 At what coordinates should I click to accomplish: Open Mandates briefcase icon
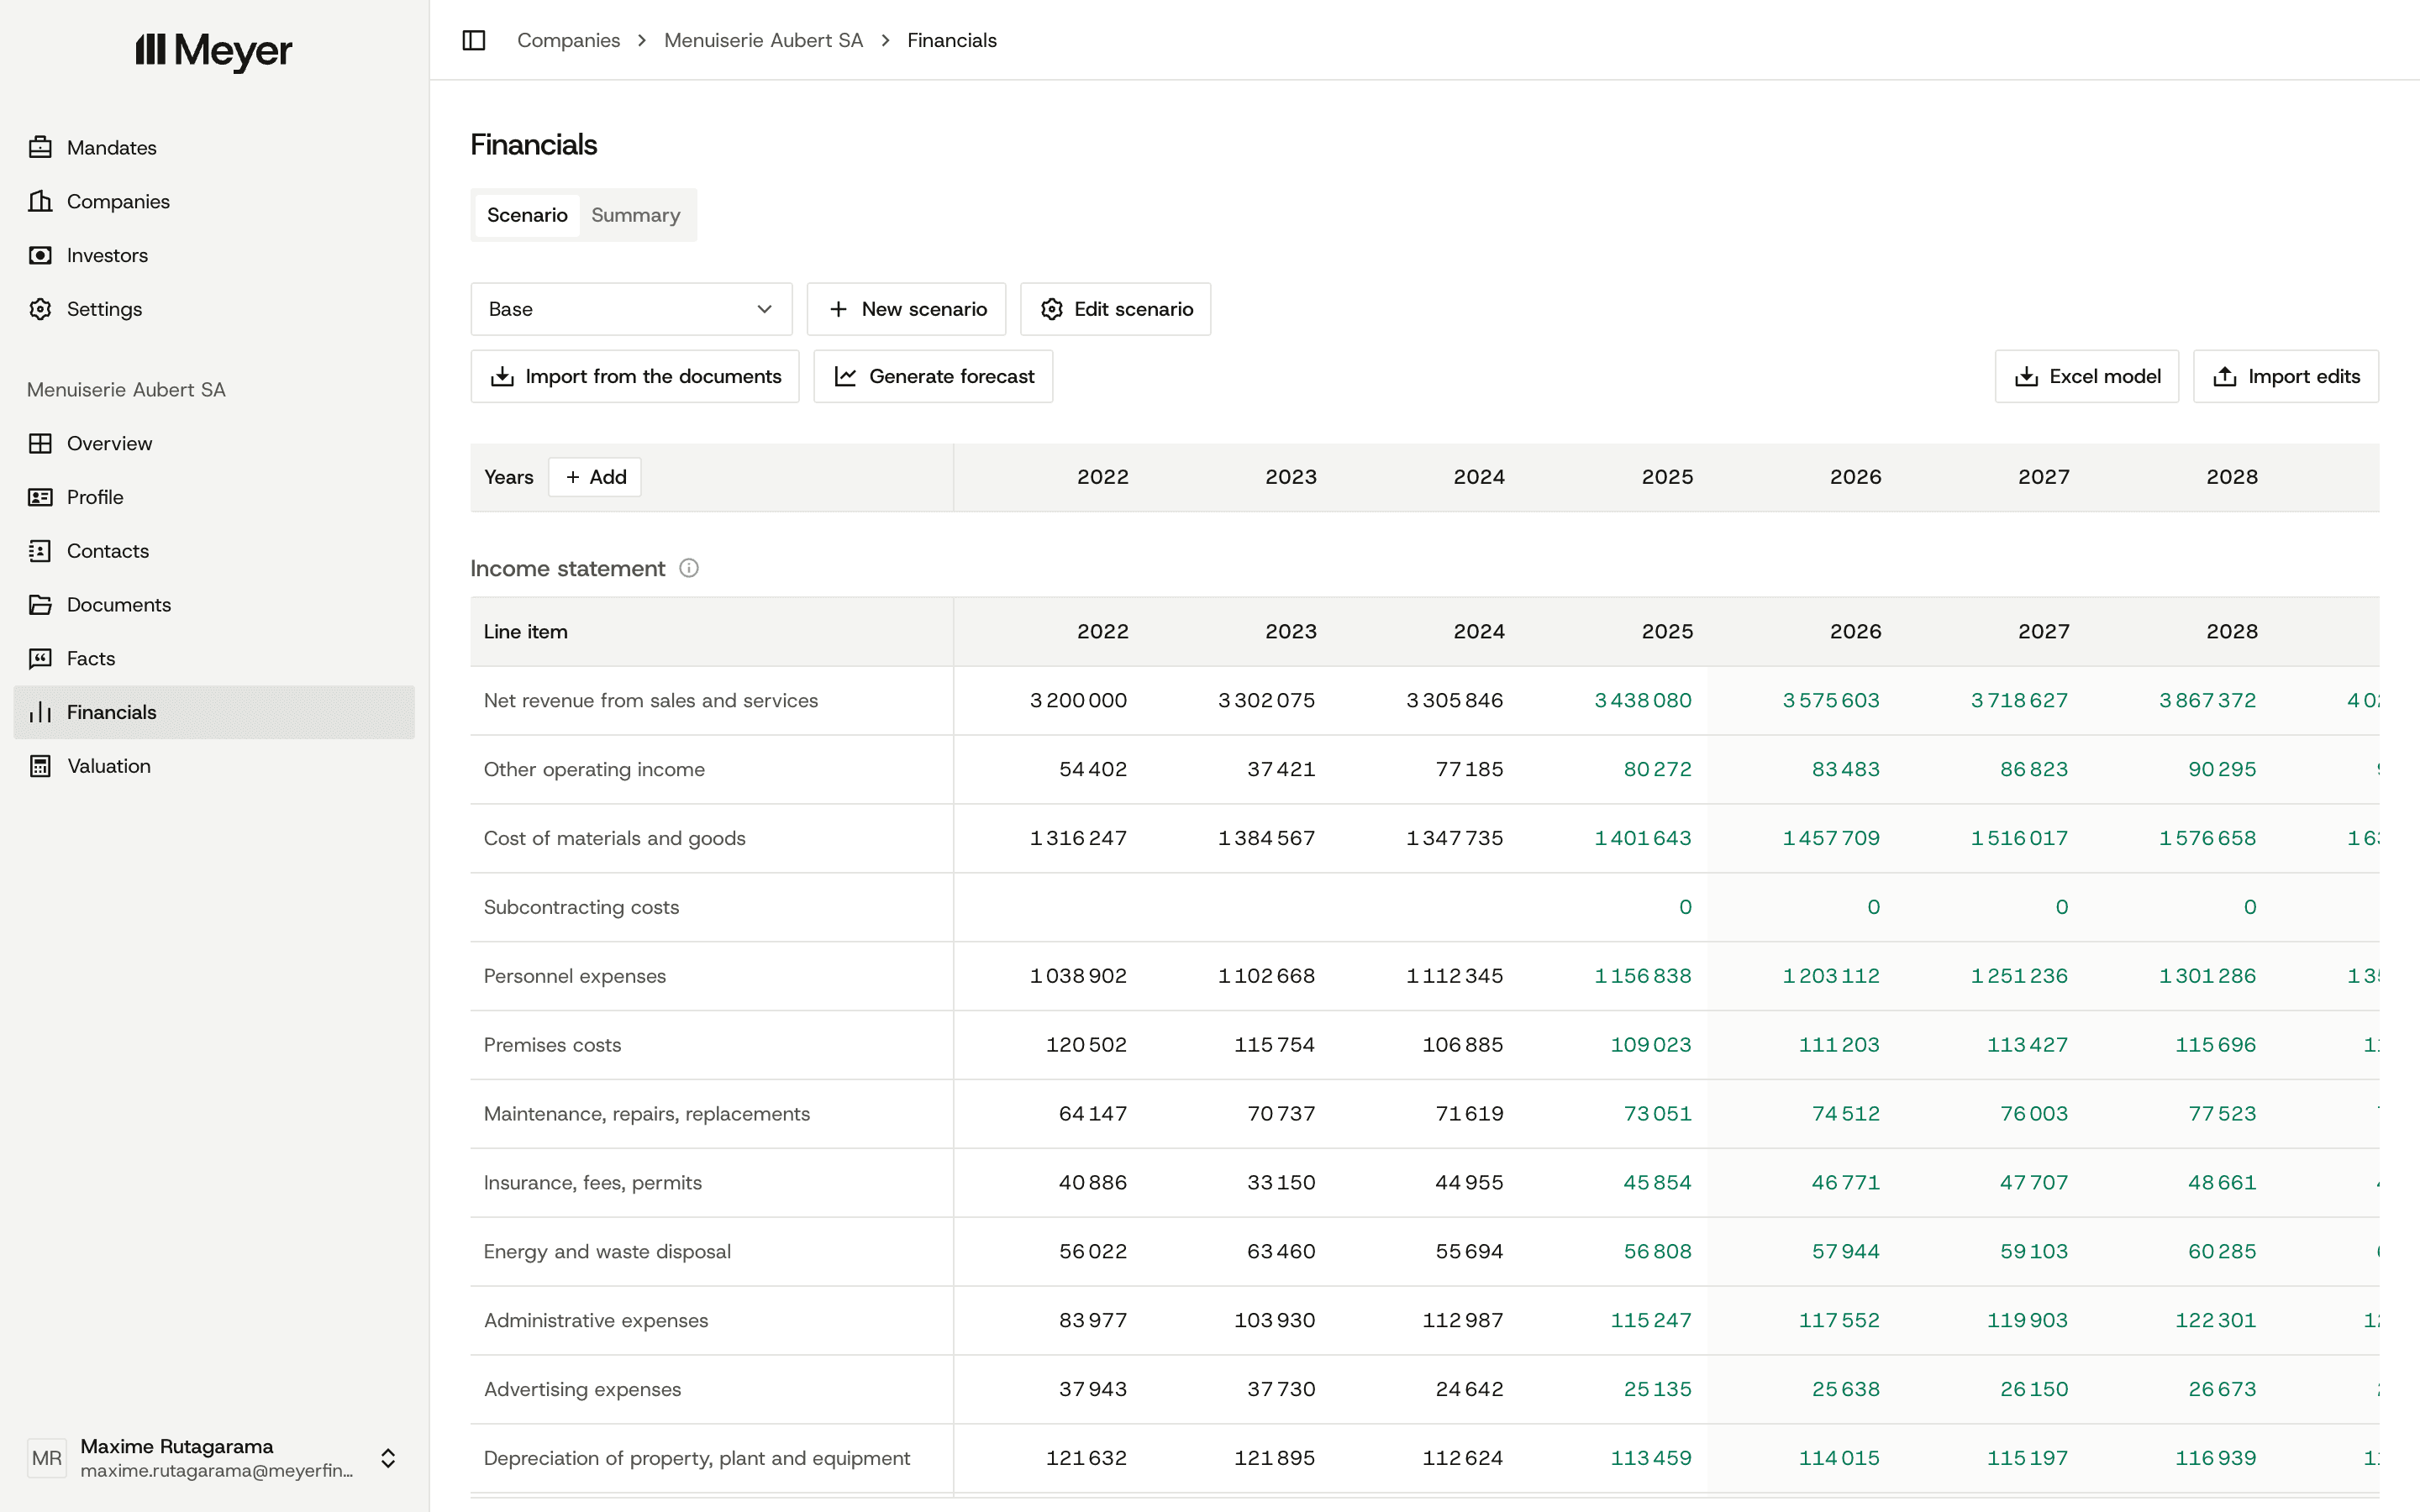click(40, 147)
